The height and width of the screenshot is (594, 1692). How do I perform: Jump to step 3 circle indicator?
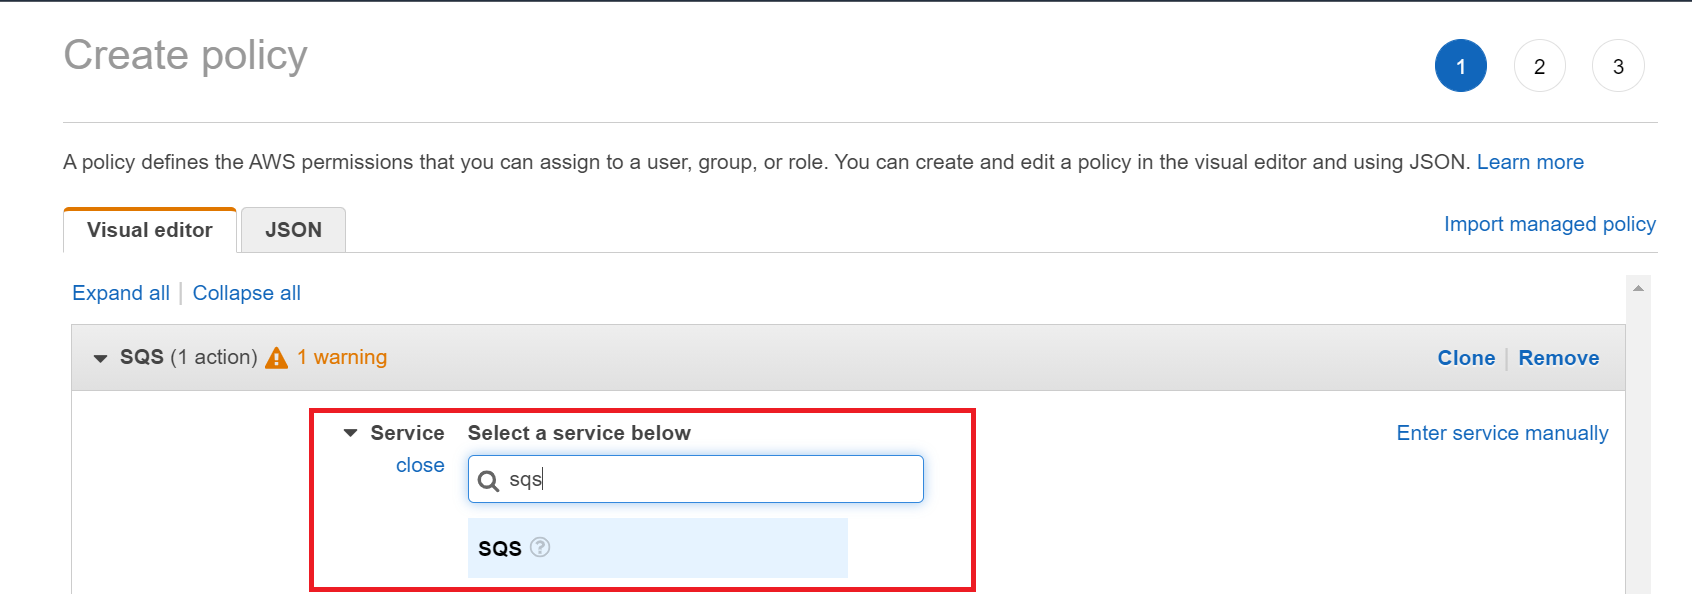pyautogui.click(x=1617, y=66)
